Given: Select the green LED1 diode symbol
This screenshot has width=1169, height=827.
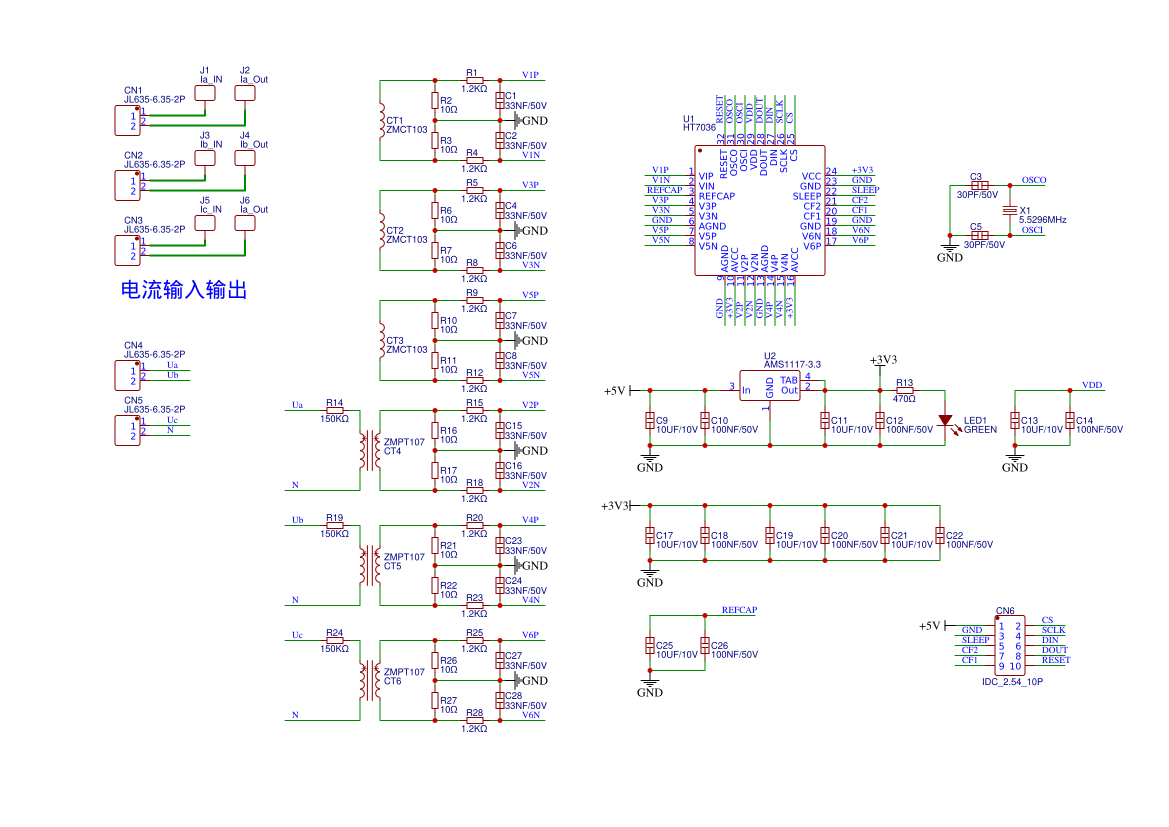Looking at the screenshot, I should tap(945, 421).
